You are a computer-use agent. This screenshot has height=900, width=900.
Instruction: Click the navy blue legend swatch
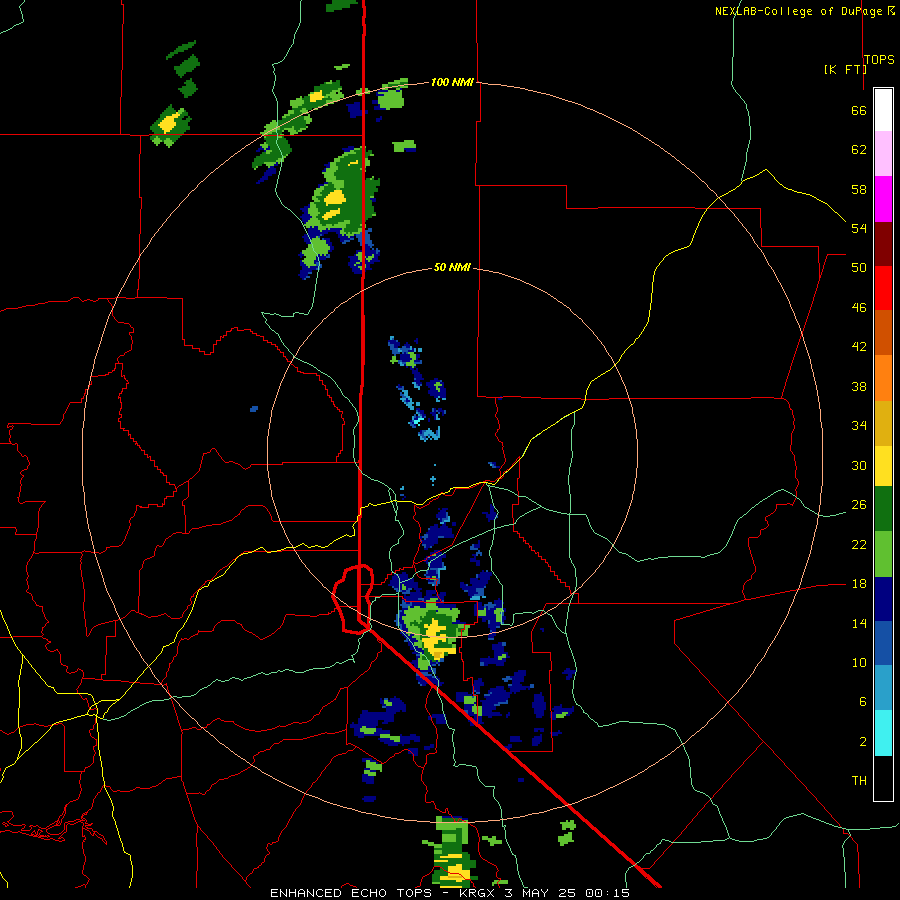tap(883, 599)
